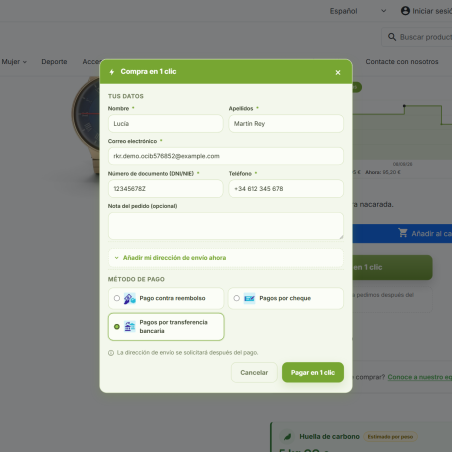
Task: Click in the Nota del pedido textarea
Action: tap(226, 226)
